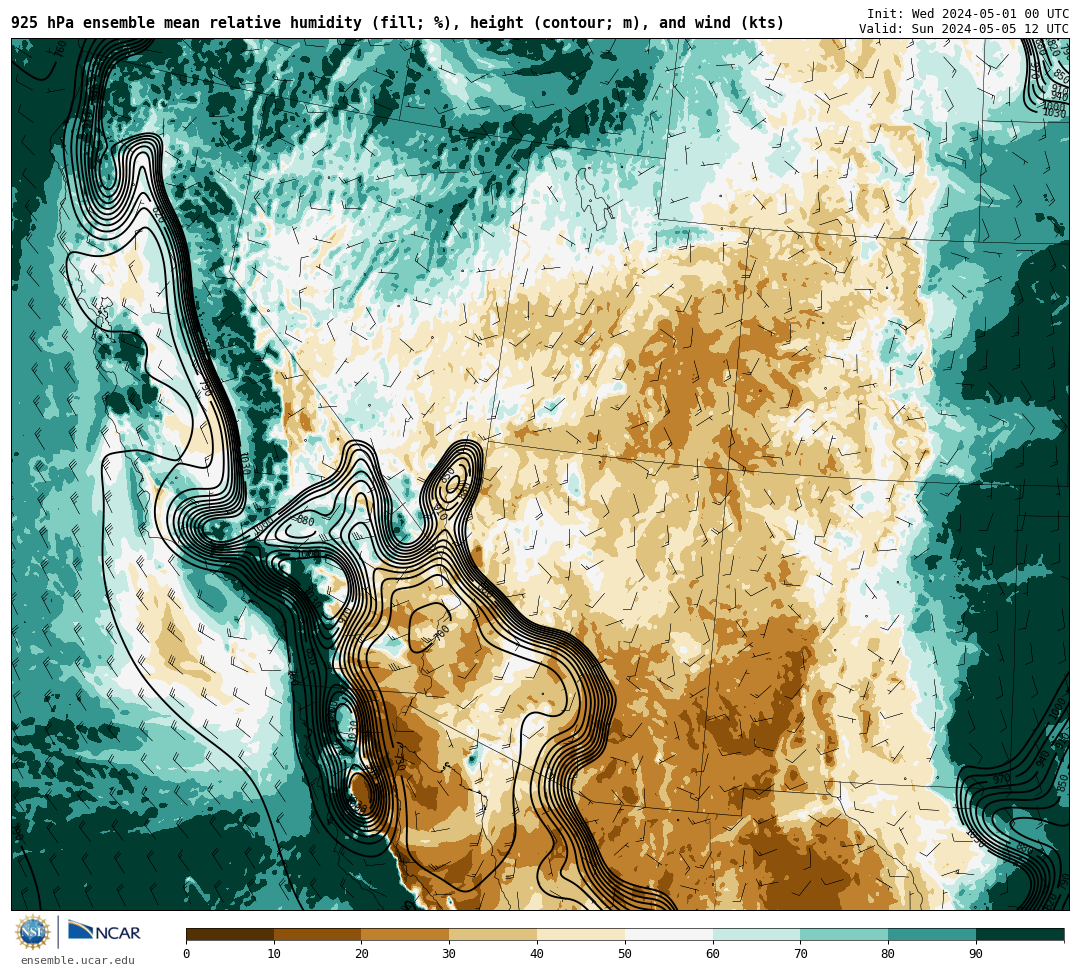Click the colorbar tick label 10

tap(274, 954)
